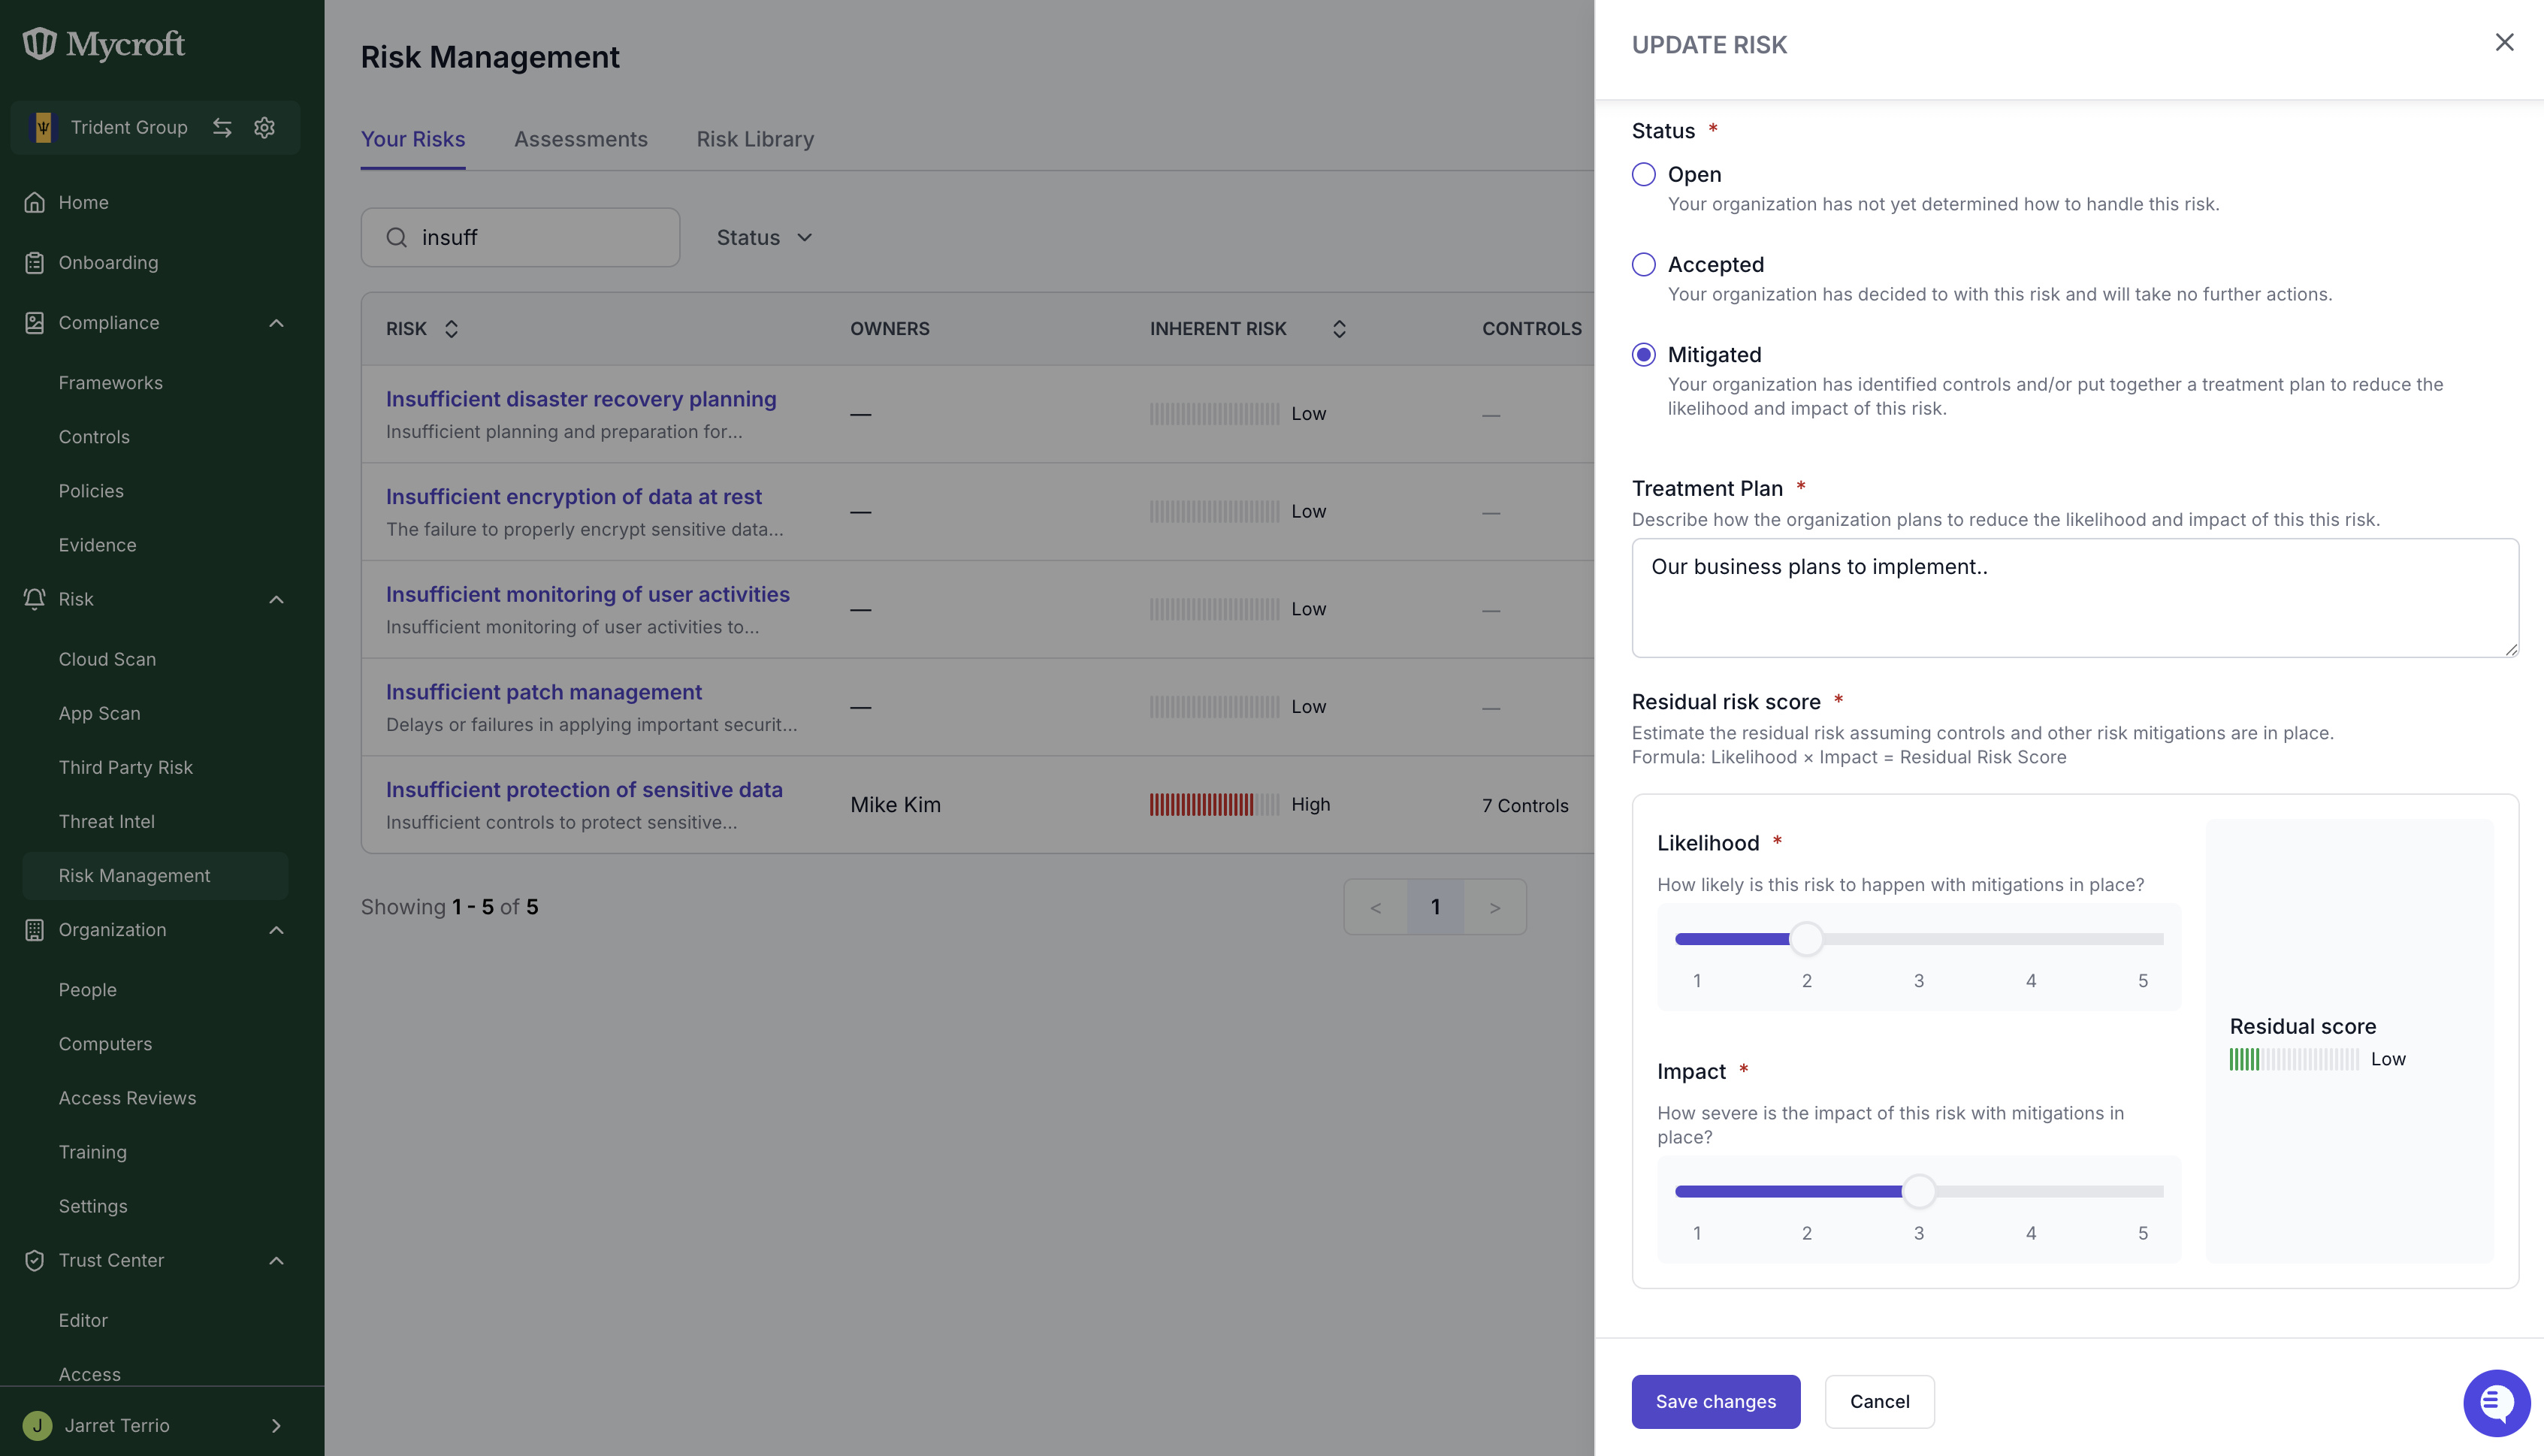2544x1456 pixels.
Task: Open Insufficient patch management risk
Action: pyautogui.click(x=544, y=692)
